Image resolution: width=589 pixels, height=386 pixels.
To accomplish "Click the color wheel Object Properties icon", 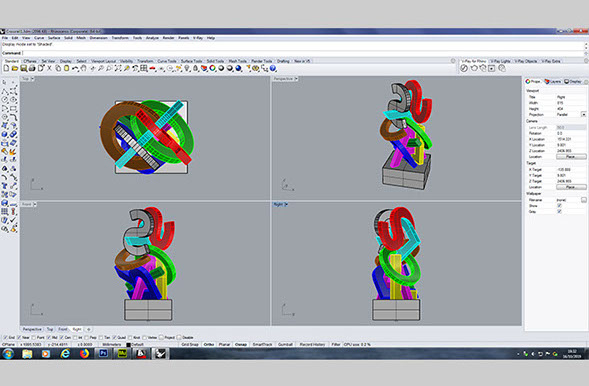I will click(x=213, y=68).
